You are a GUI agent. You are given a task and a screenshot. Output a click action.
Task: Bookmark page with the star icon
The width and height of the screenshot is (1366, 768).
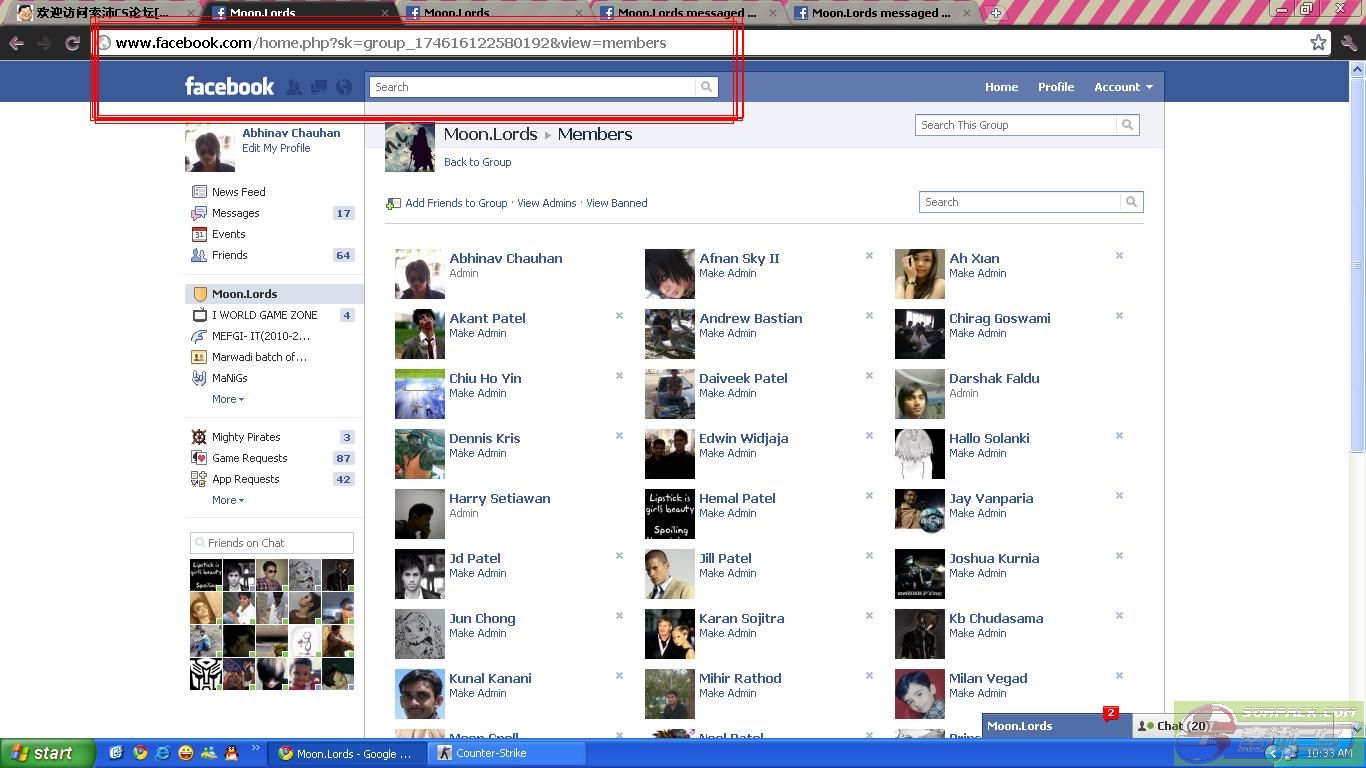pos(1318,43)
